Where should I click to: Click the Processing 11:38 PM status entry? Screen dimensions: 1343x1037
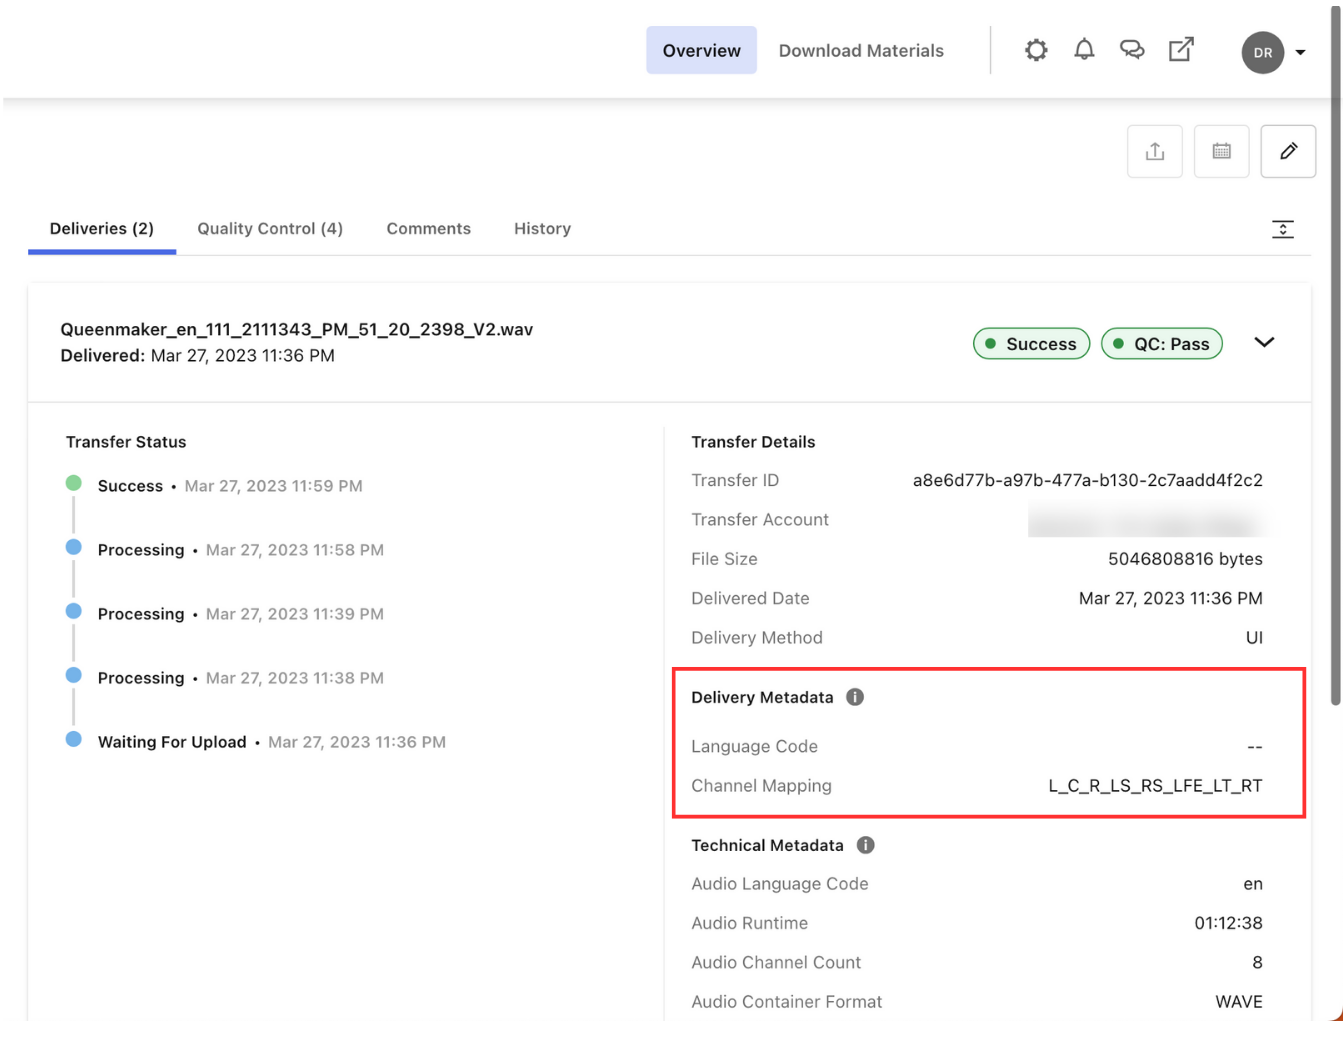[x=241, y=678]
